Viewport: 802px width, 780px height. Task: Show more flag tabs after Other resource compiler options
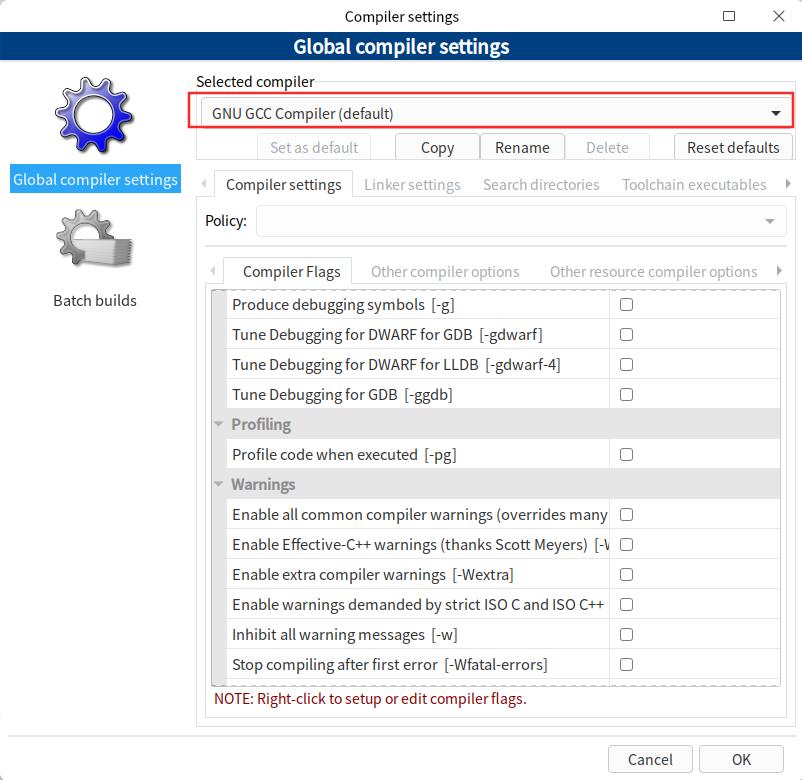click(x=779, y=271)
